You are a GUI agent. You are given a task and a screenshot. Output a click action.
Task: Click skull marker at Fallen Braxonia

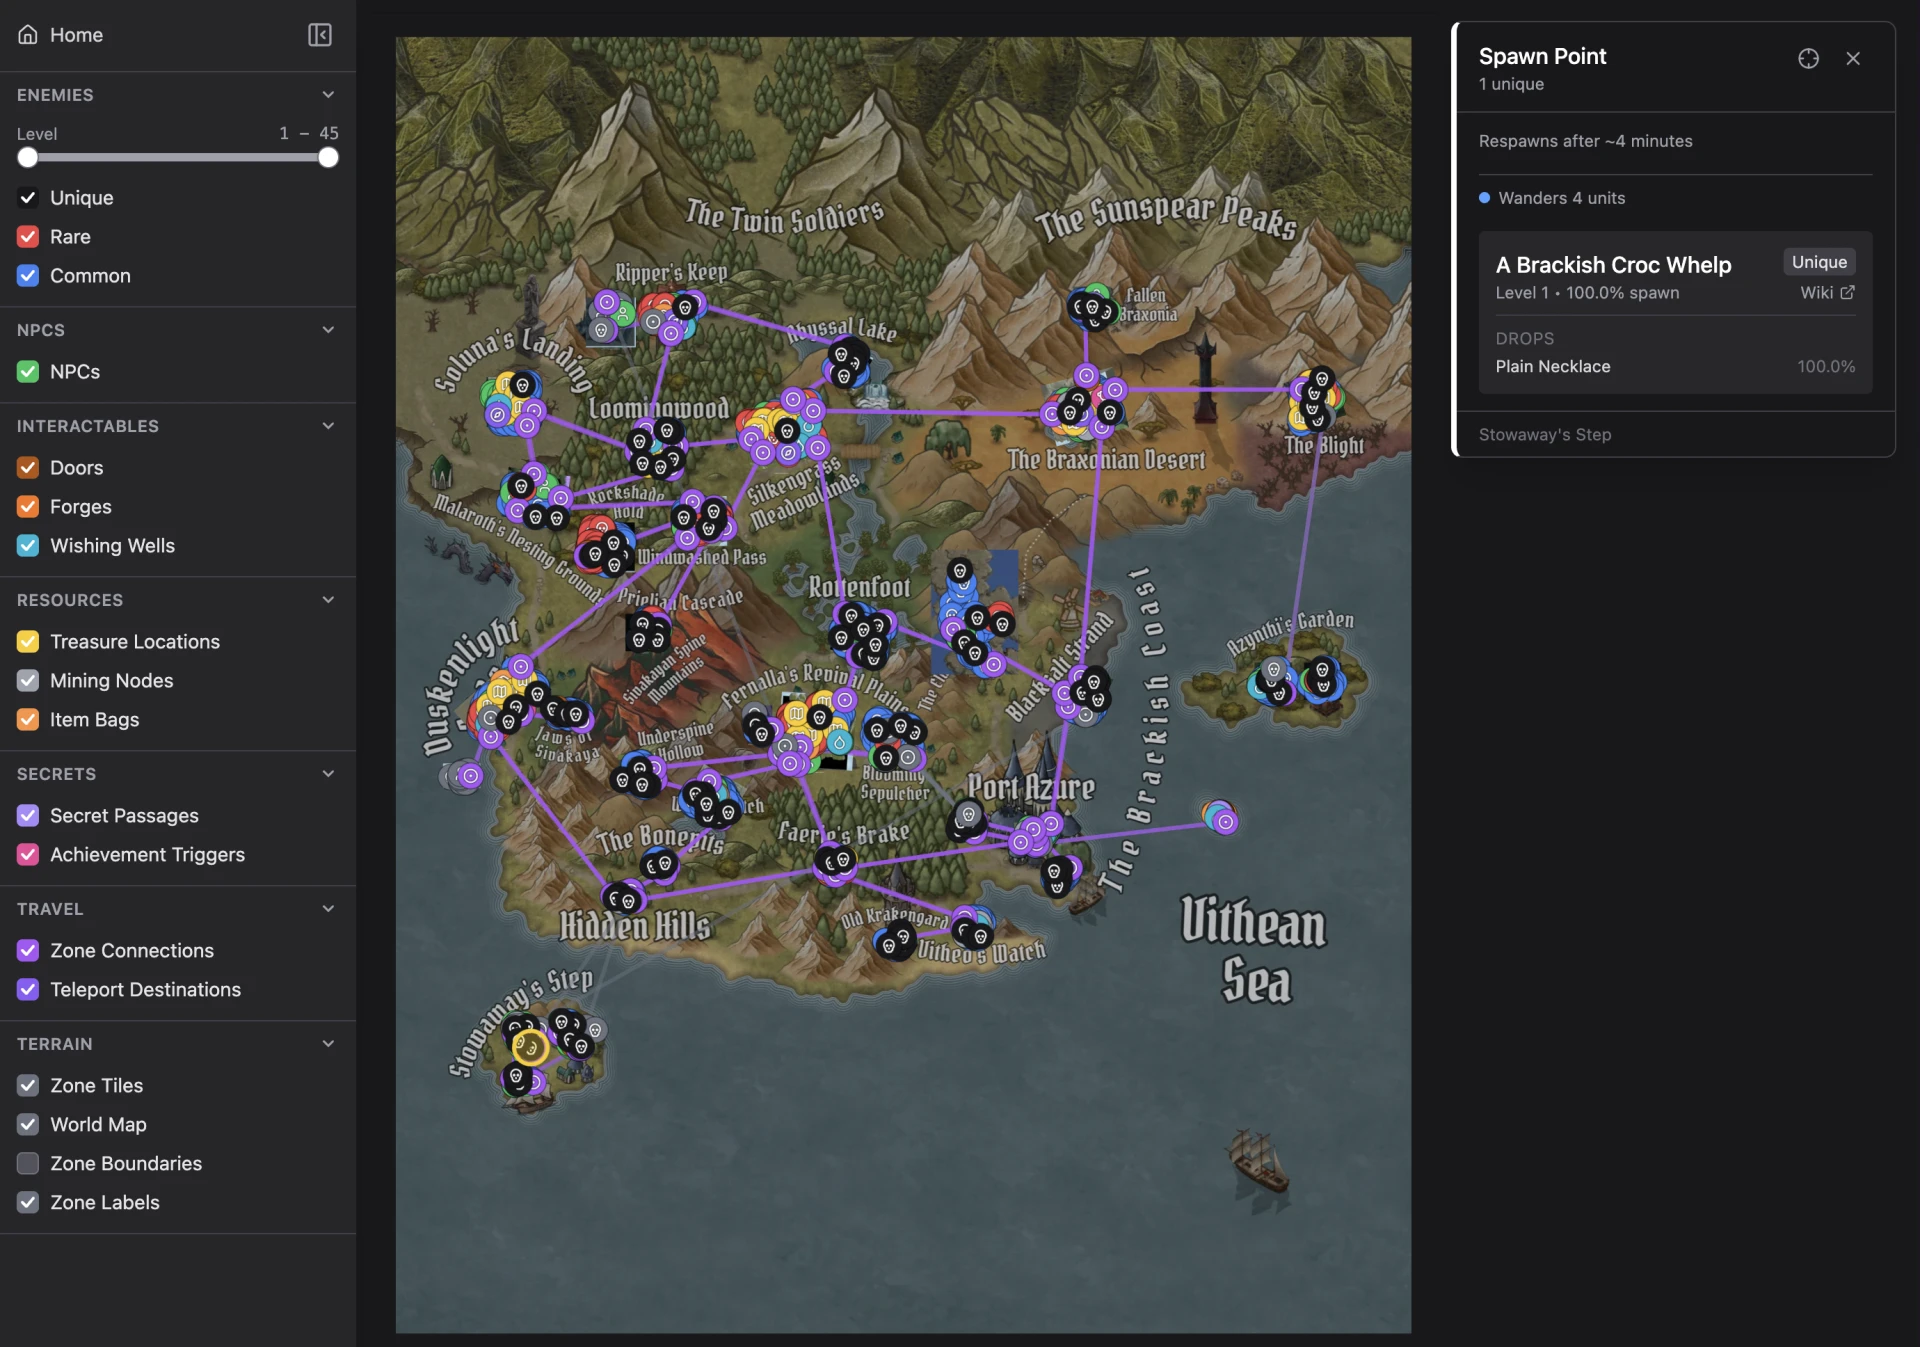[x=1091, y=308]
